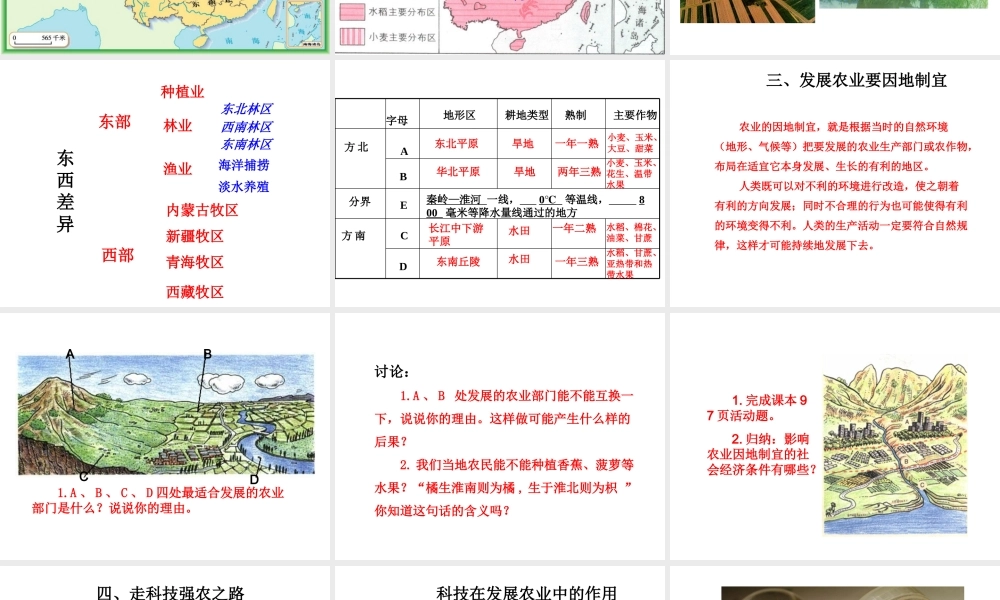The height and width of the screenshot is (600, 1000).
Task: Click the 青海牧区 text
Action: (195, 262)
